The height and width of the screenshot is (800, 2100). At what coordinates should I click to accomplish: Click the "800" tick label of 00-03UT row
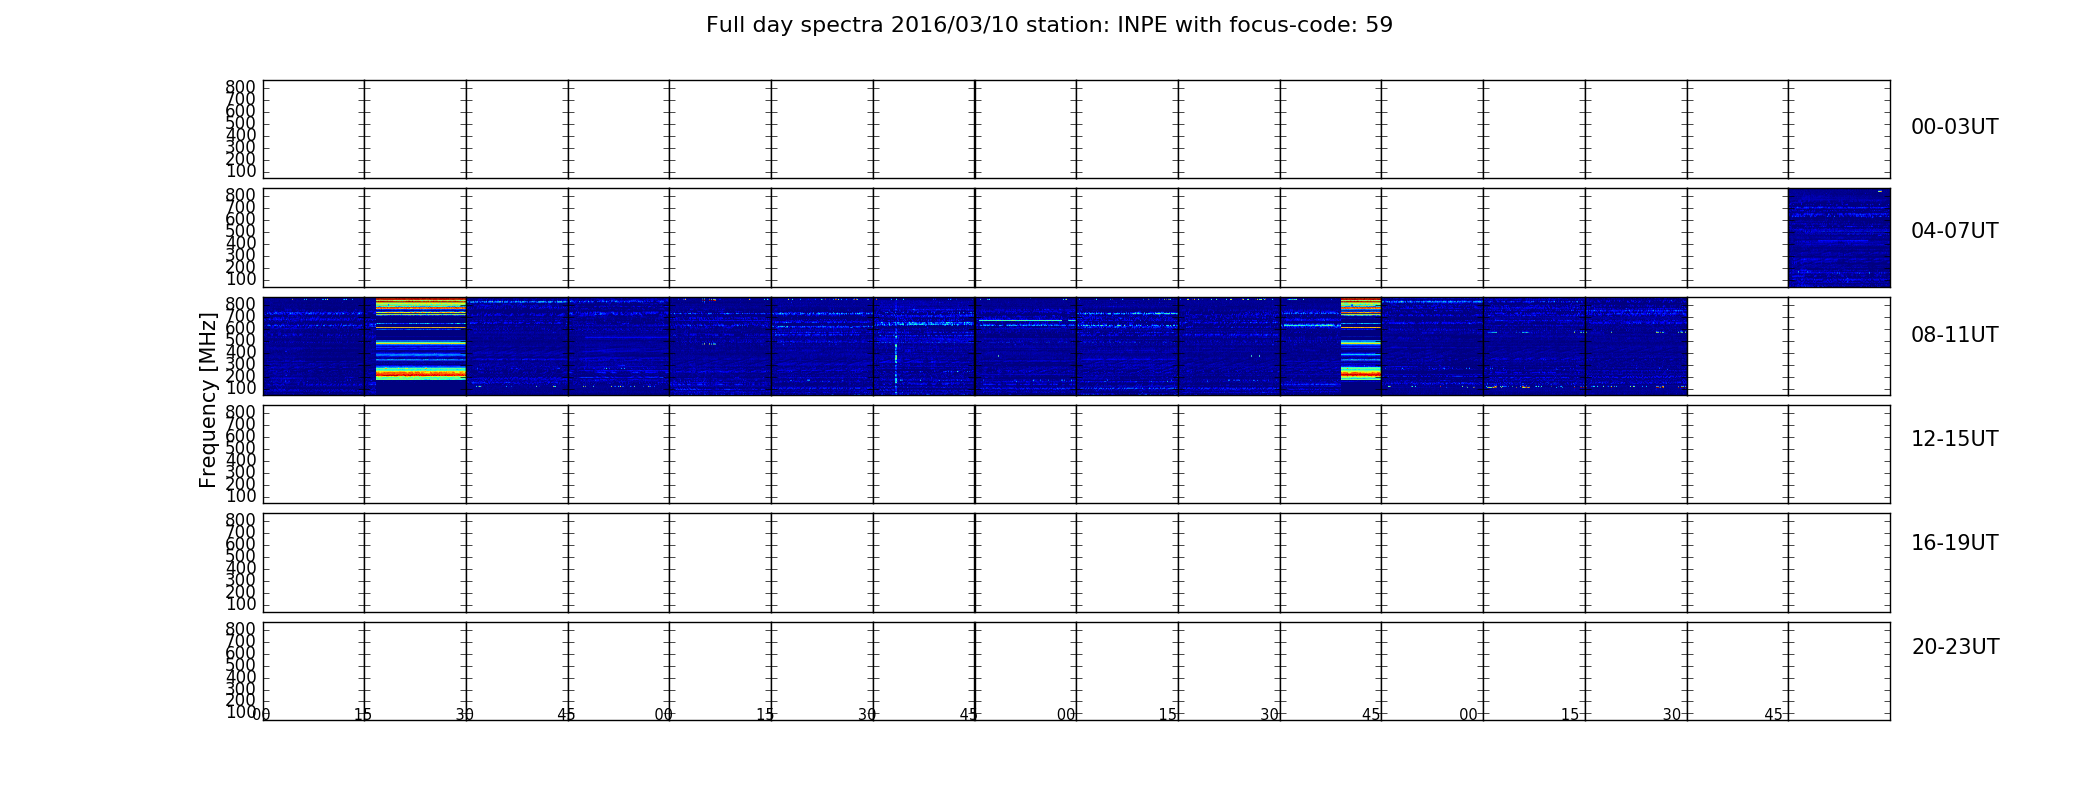pos(240,87)
